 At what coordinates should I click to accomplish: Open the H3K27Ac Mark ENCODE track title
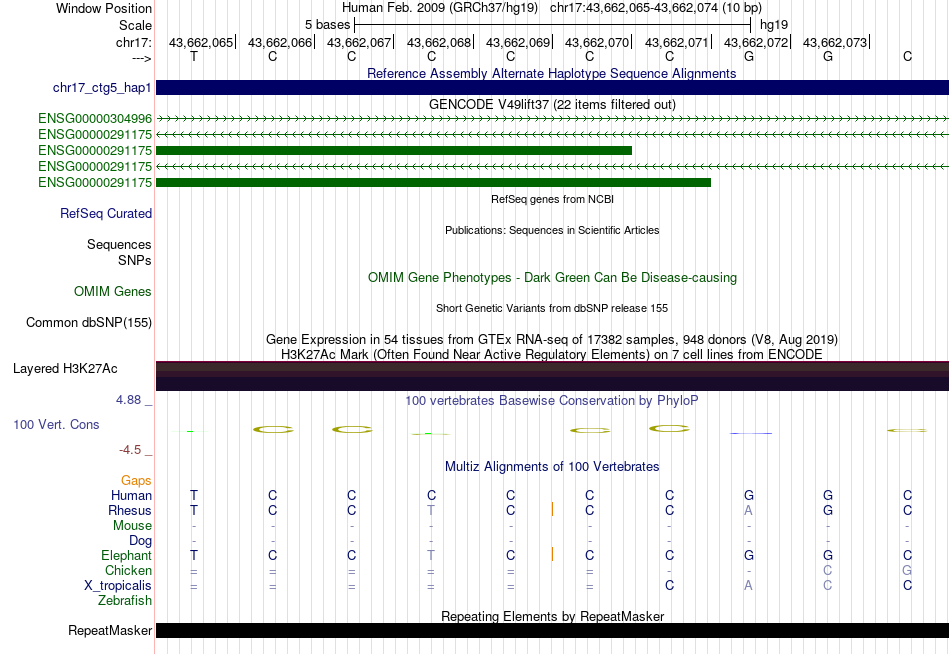(x=552, y=355)
